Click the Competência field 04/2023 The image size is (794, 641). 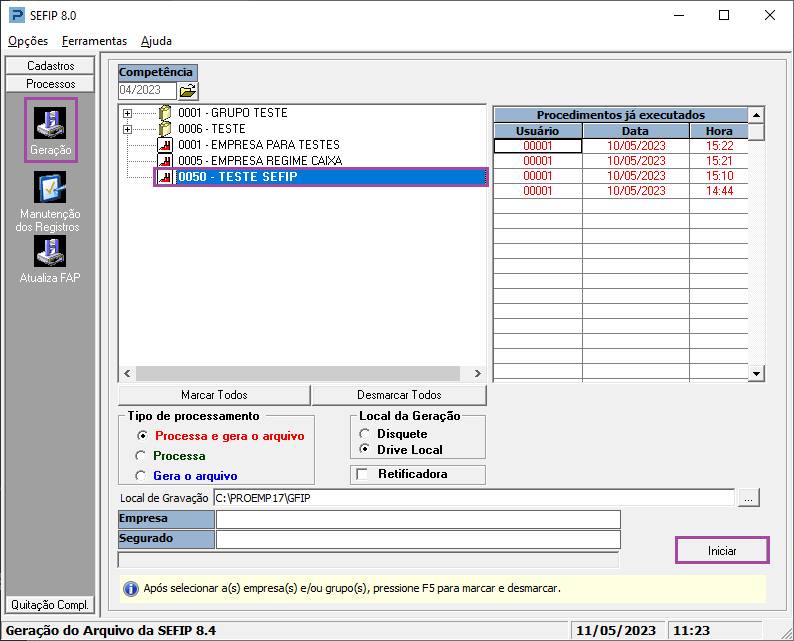[147, 90]
